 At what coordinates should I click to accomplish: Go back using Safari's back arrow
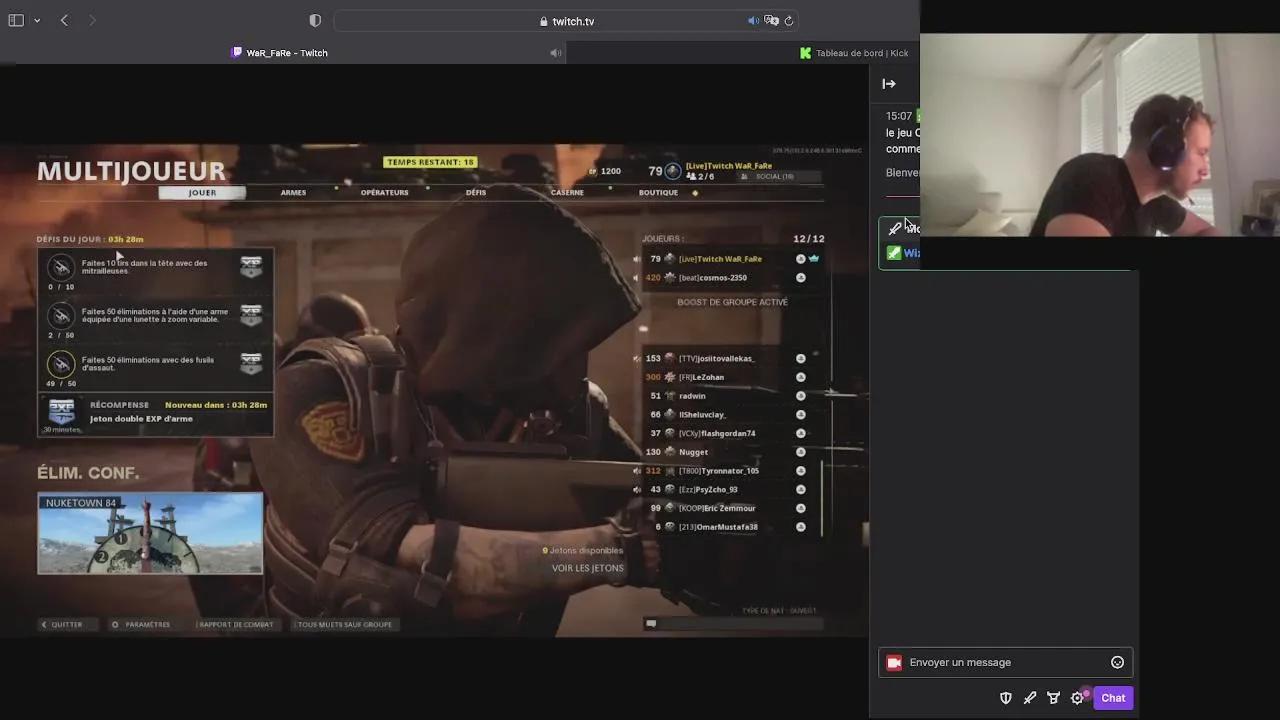tap(64, 20)
